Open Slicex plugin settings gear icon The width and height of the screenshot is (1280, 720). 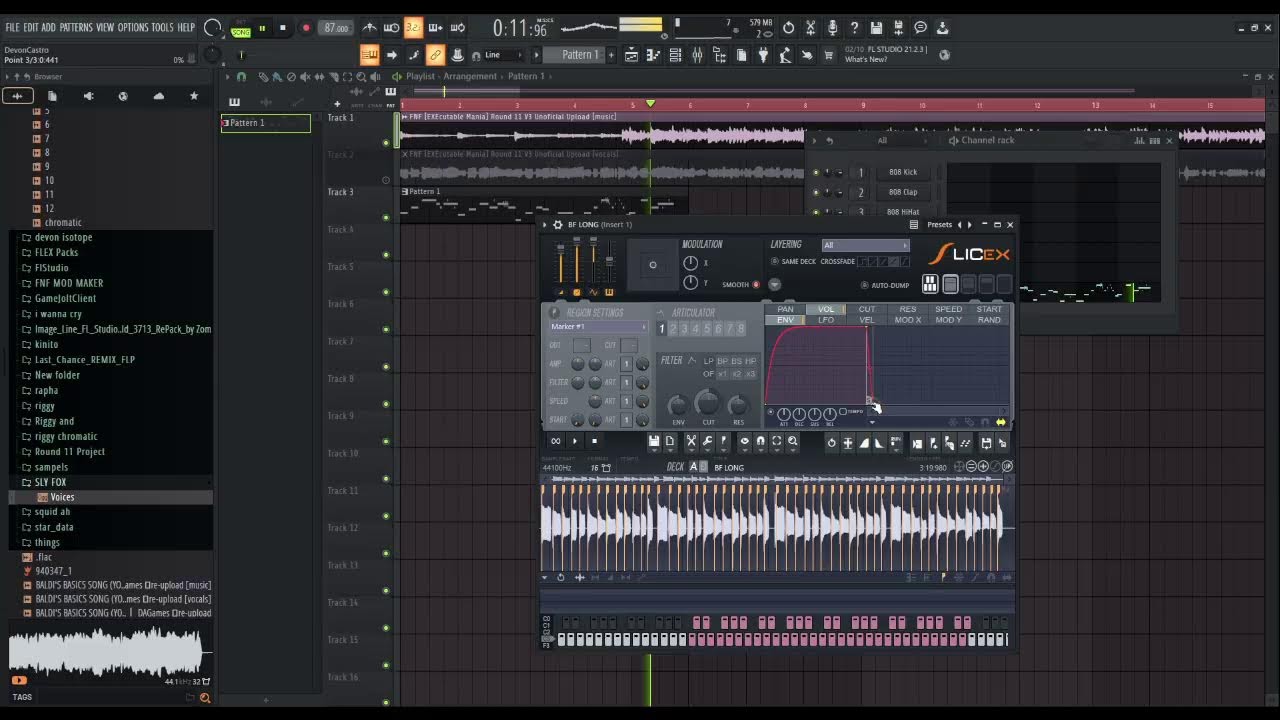pos(558,225)
